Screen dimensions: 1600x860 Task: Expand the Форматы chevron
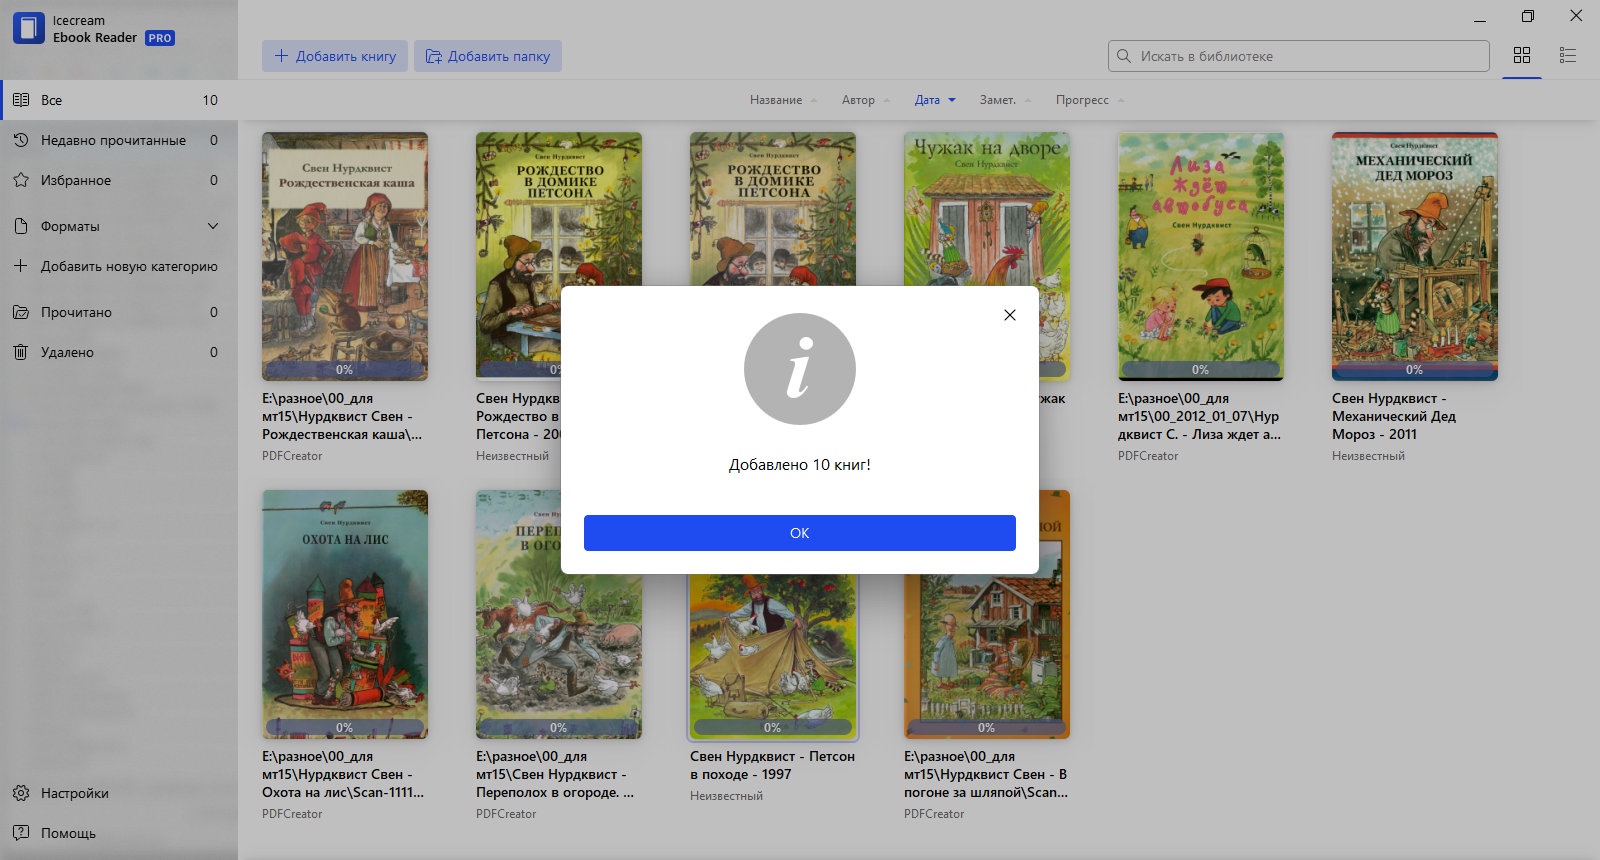click(213, 226)
